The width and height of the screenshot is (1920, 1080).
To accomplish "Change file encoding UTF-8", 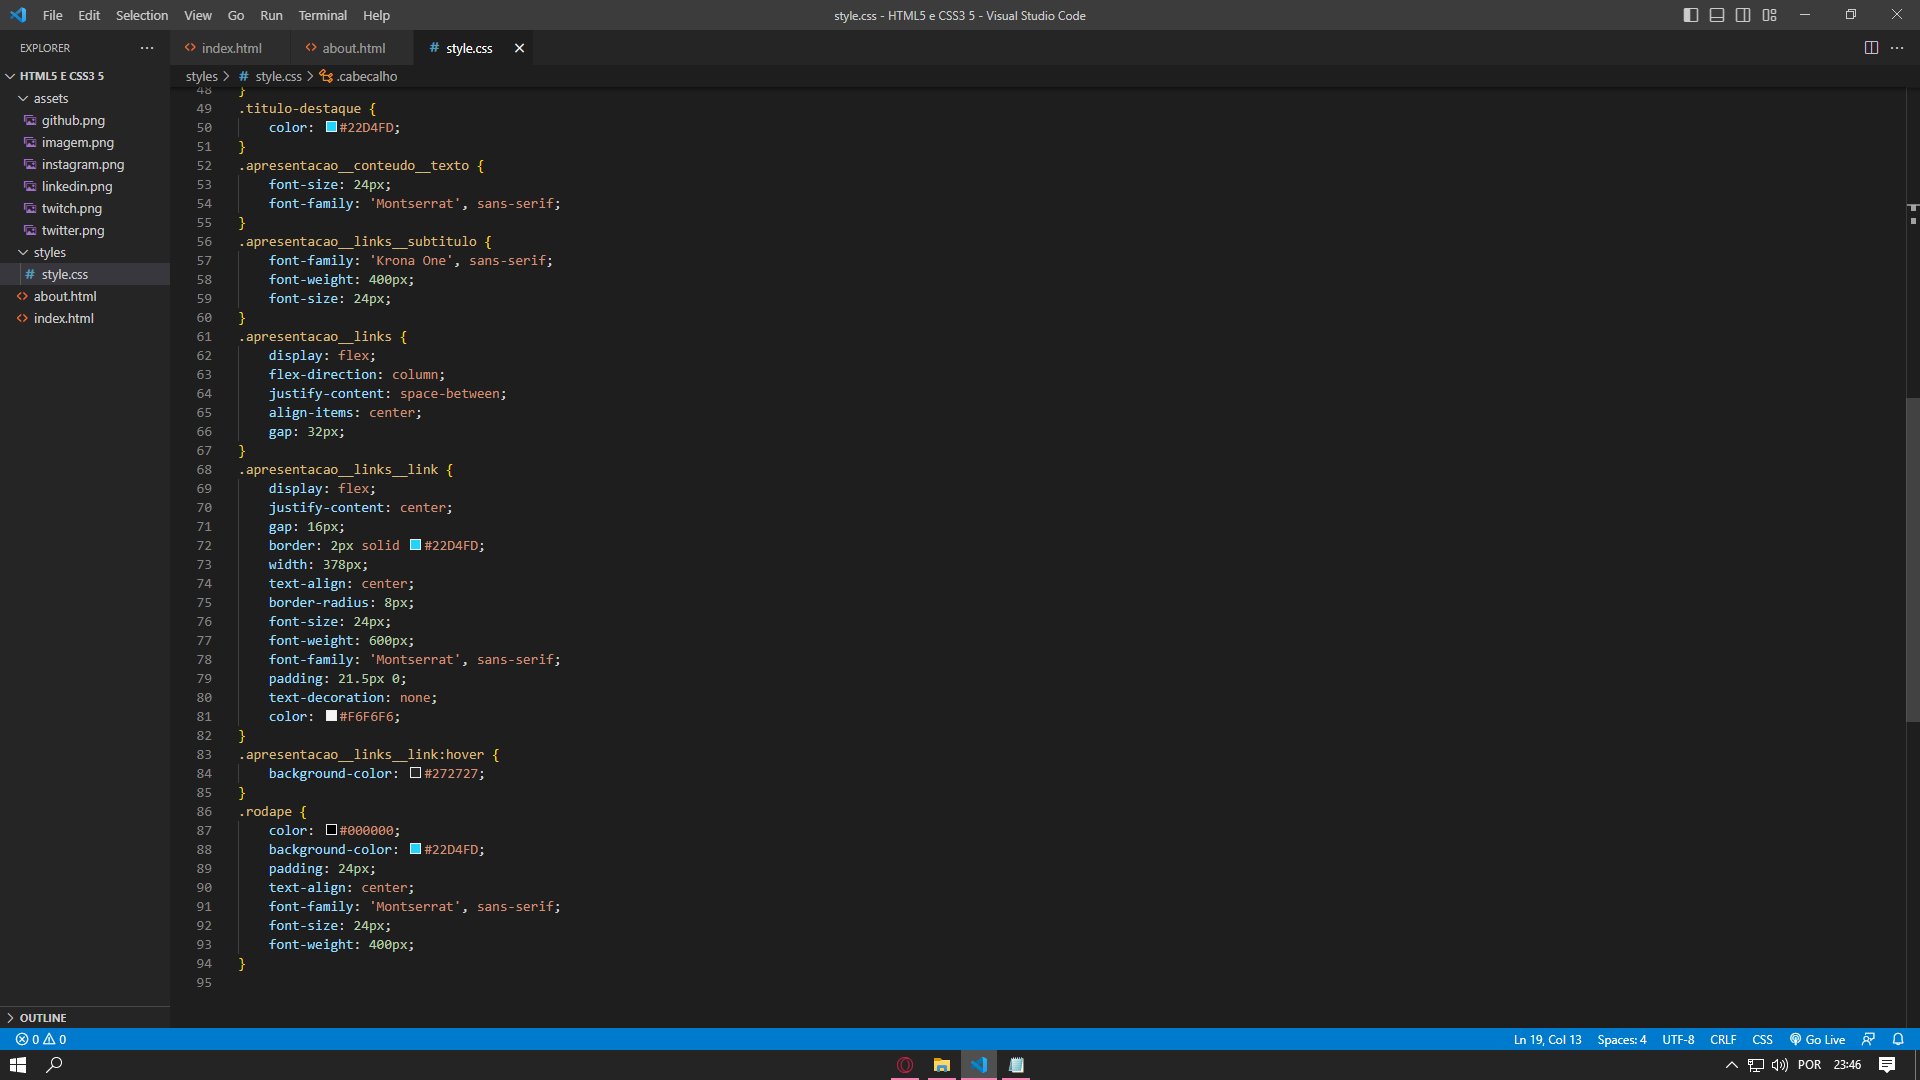I will [1678, 1039].
